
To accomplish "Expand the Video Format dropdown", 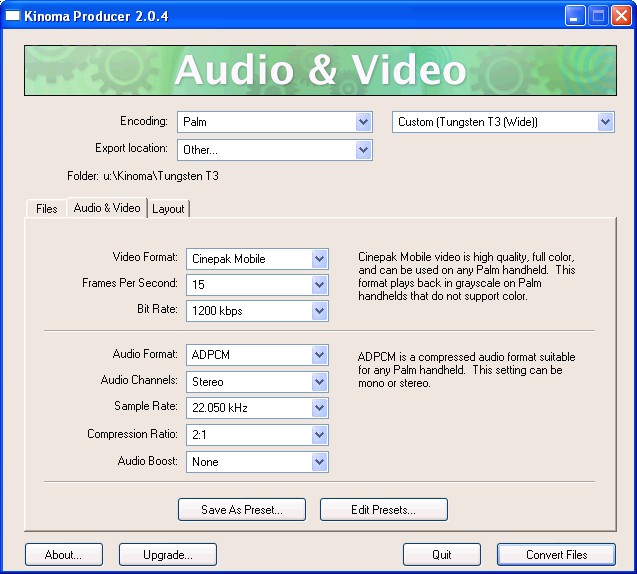I will point(257,259).
